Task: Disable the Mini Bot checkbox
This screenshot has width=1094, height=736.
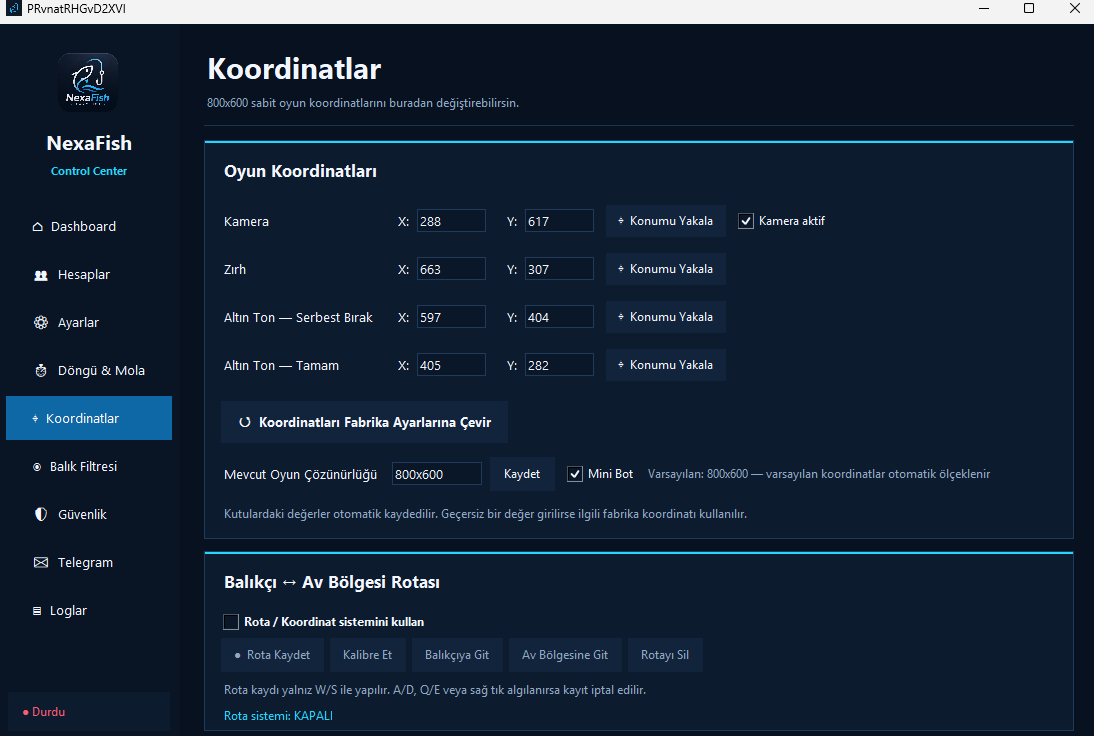Action: click(575, 474)
